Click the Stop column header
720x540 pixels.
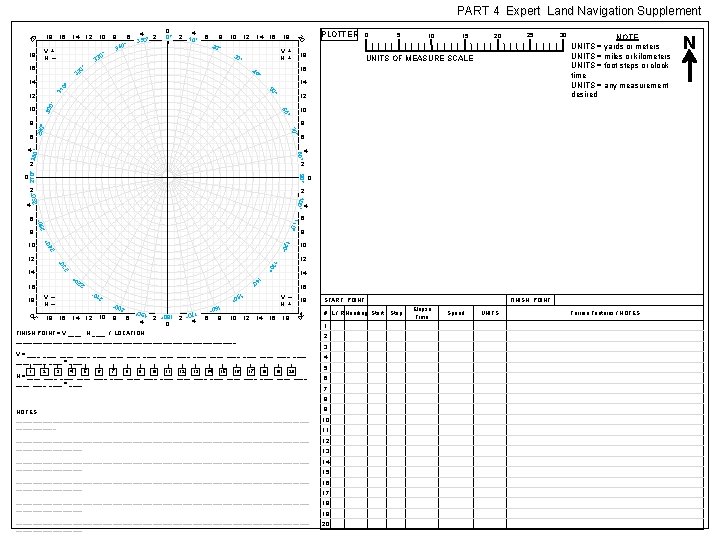pos(396,313)
